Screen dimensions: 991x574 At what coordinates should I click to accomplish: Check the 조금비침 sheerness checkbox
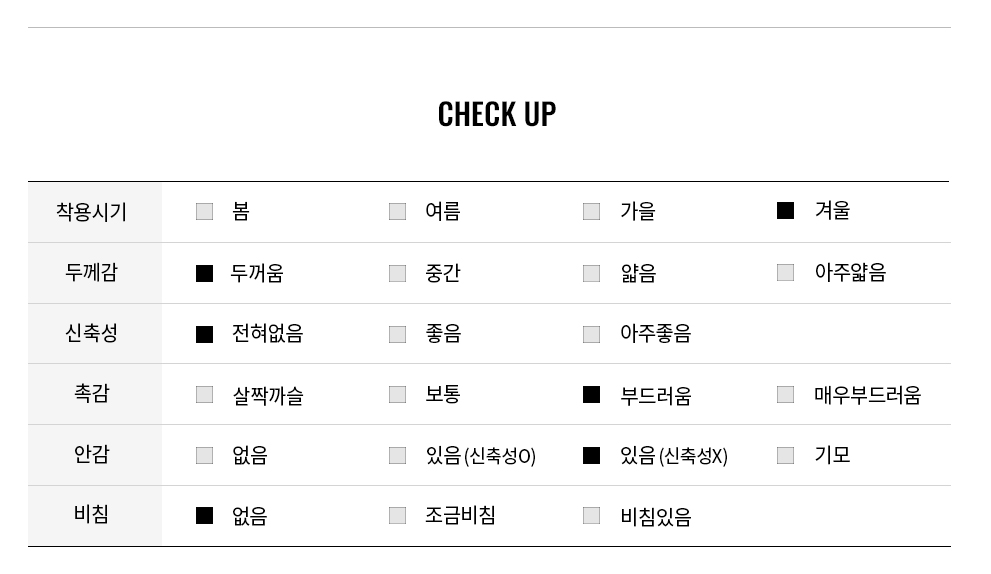(x=398, y=515)
